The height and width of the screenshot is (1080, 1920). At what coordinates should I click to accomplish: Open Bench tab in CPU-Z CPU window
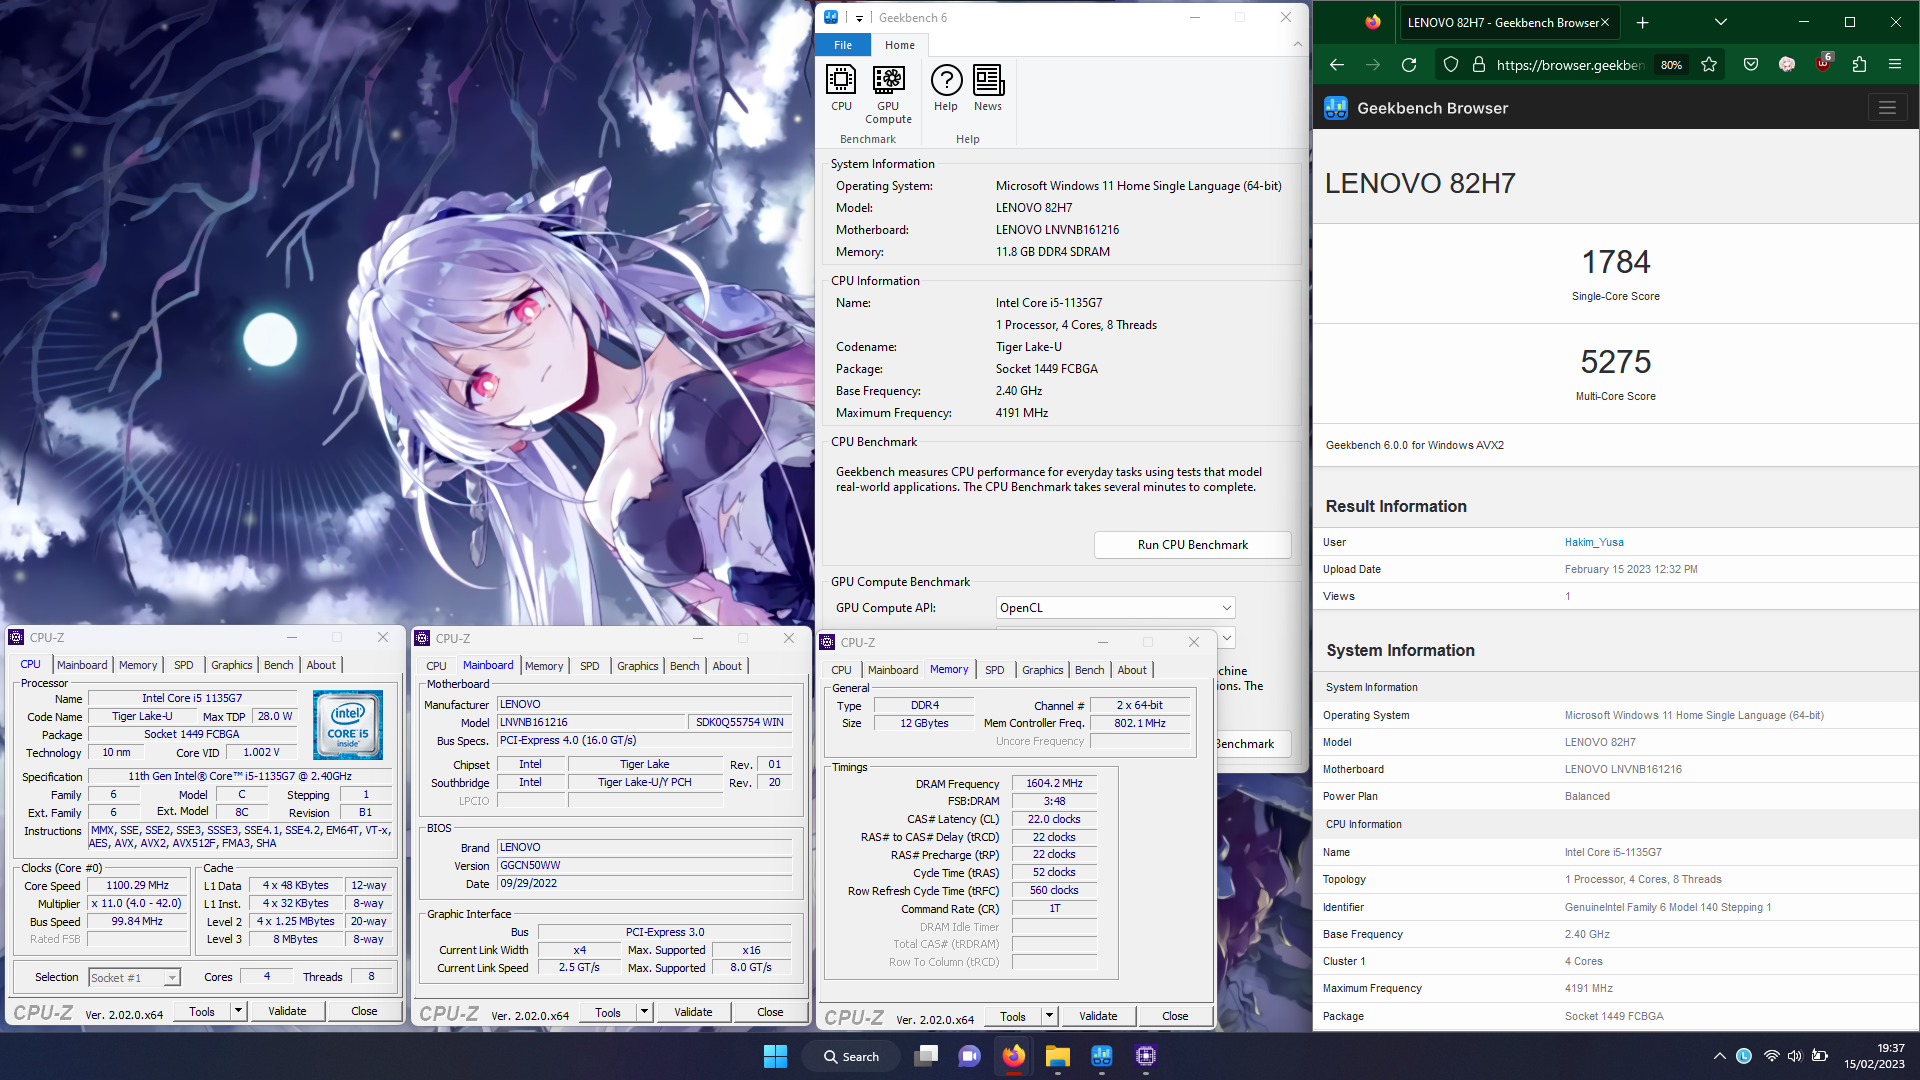278,665
